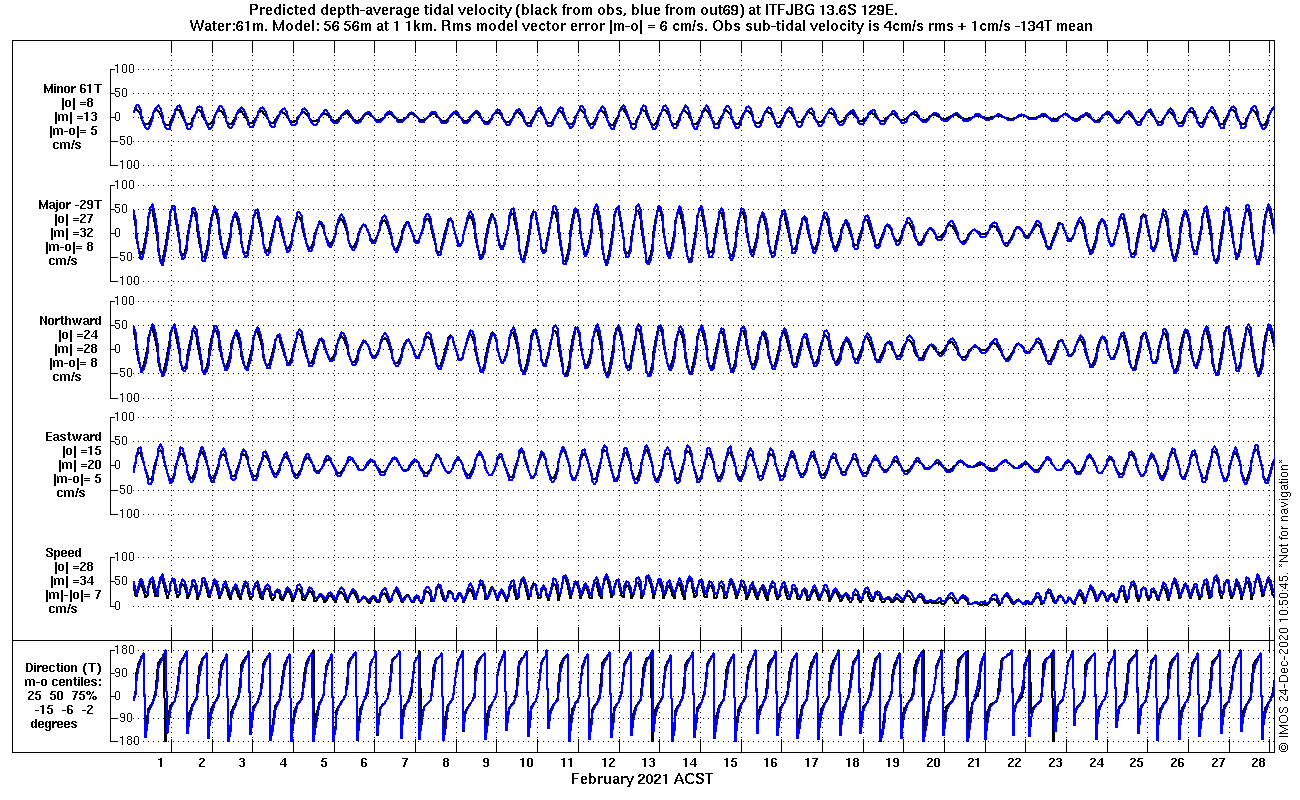Image resolution: width=1300 pixels, height=800 pixels.
Task: Click the '-15 -6 -2' centile values
Action: (x=62, y=710)
